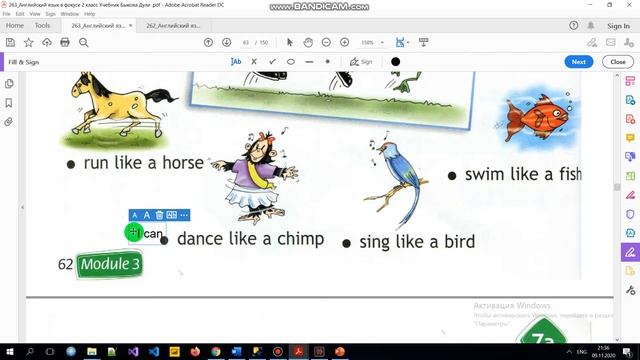
Task: Open the Help menu
Action: coord(89,14)
